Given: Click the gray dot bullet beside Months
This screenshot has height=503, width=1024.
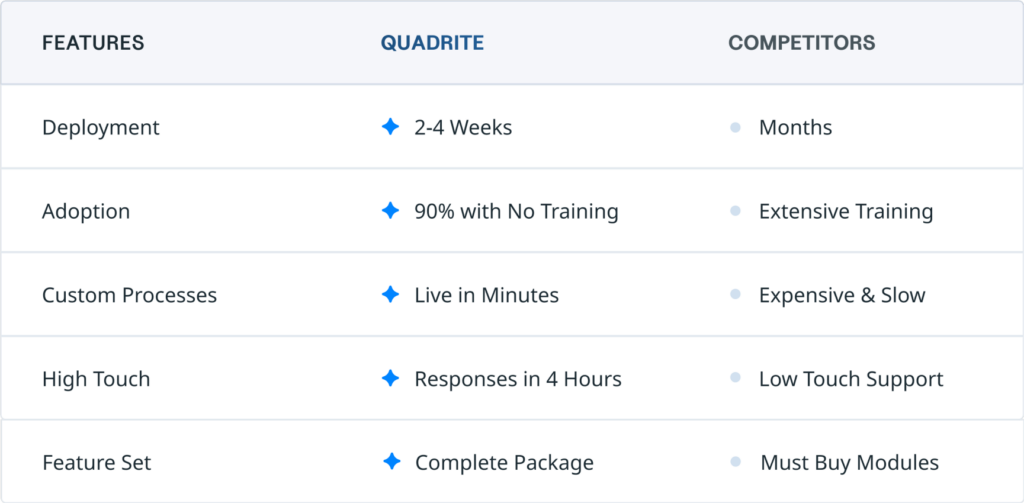Looking at the screenshot, I should tap(735, 127).
